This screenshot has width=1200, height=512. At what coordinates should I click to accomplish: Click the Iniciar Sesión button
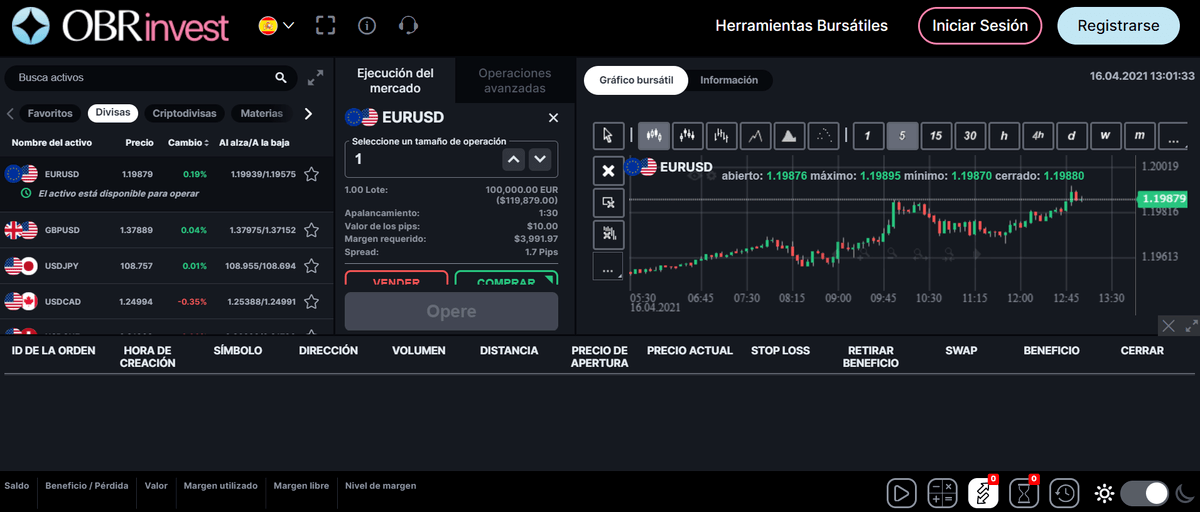pyautogui.click(x=980, y=26)
